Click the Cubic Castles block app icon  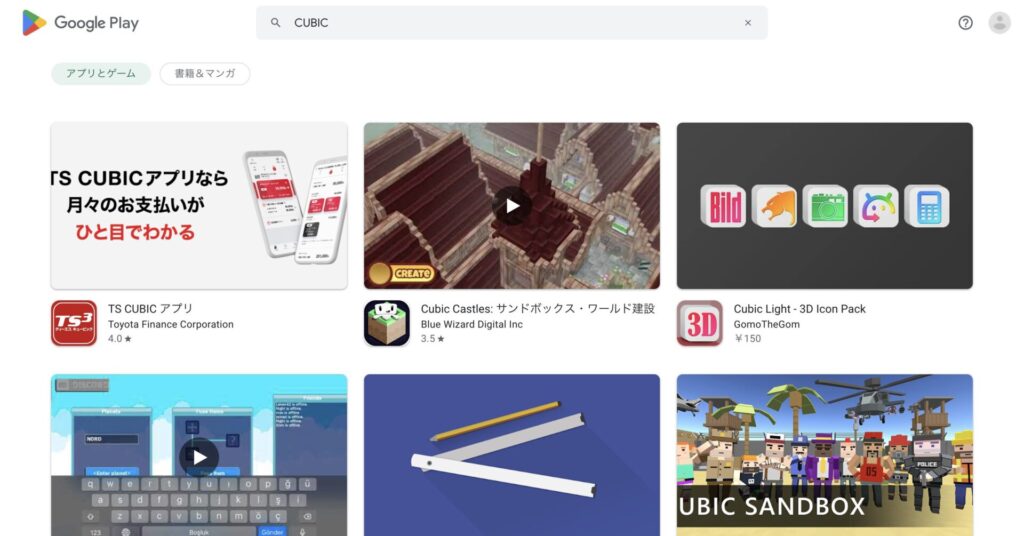pyautogui.click(x=387, y=323)
